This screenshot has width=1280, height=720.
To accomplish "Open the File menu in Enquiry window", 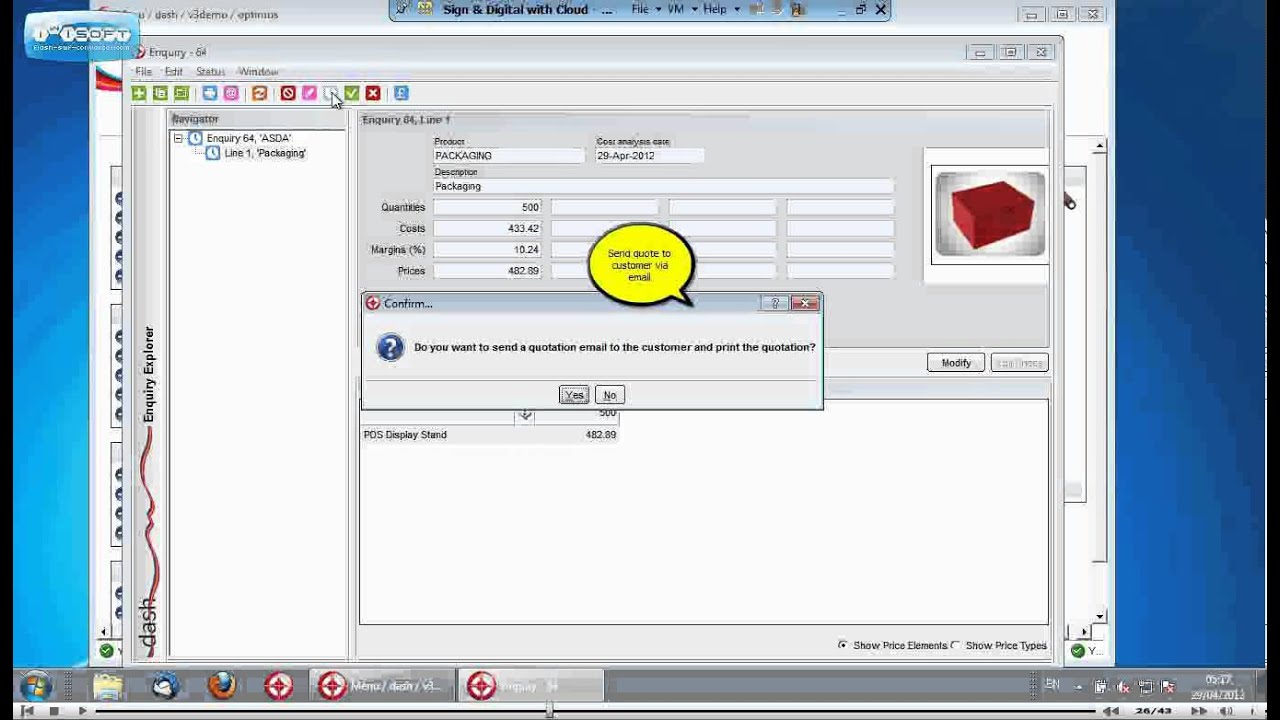I will point(144,72).
